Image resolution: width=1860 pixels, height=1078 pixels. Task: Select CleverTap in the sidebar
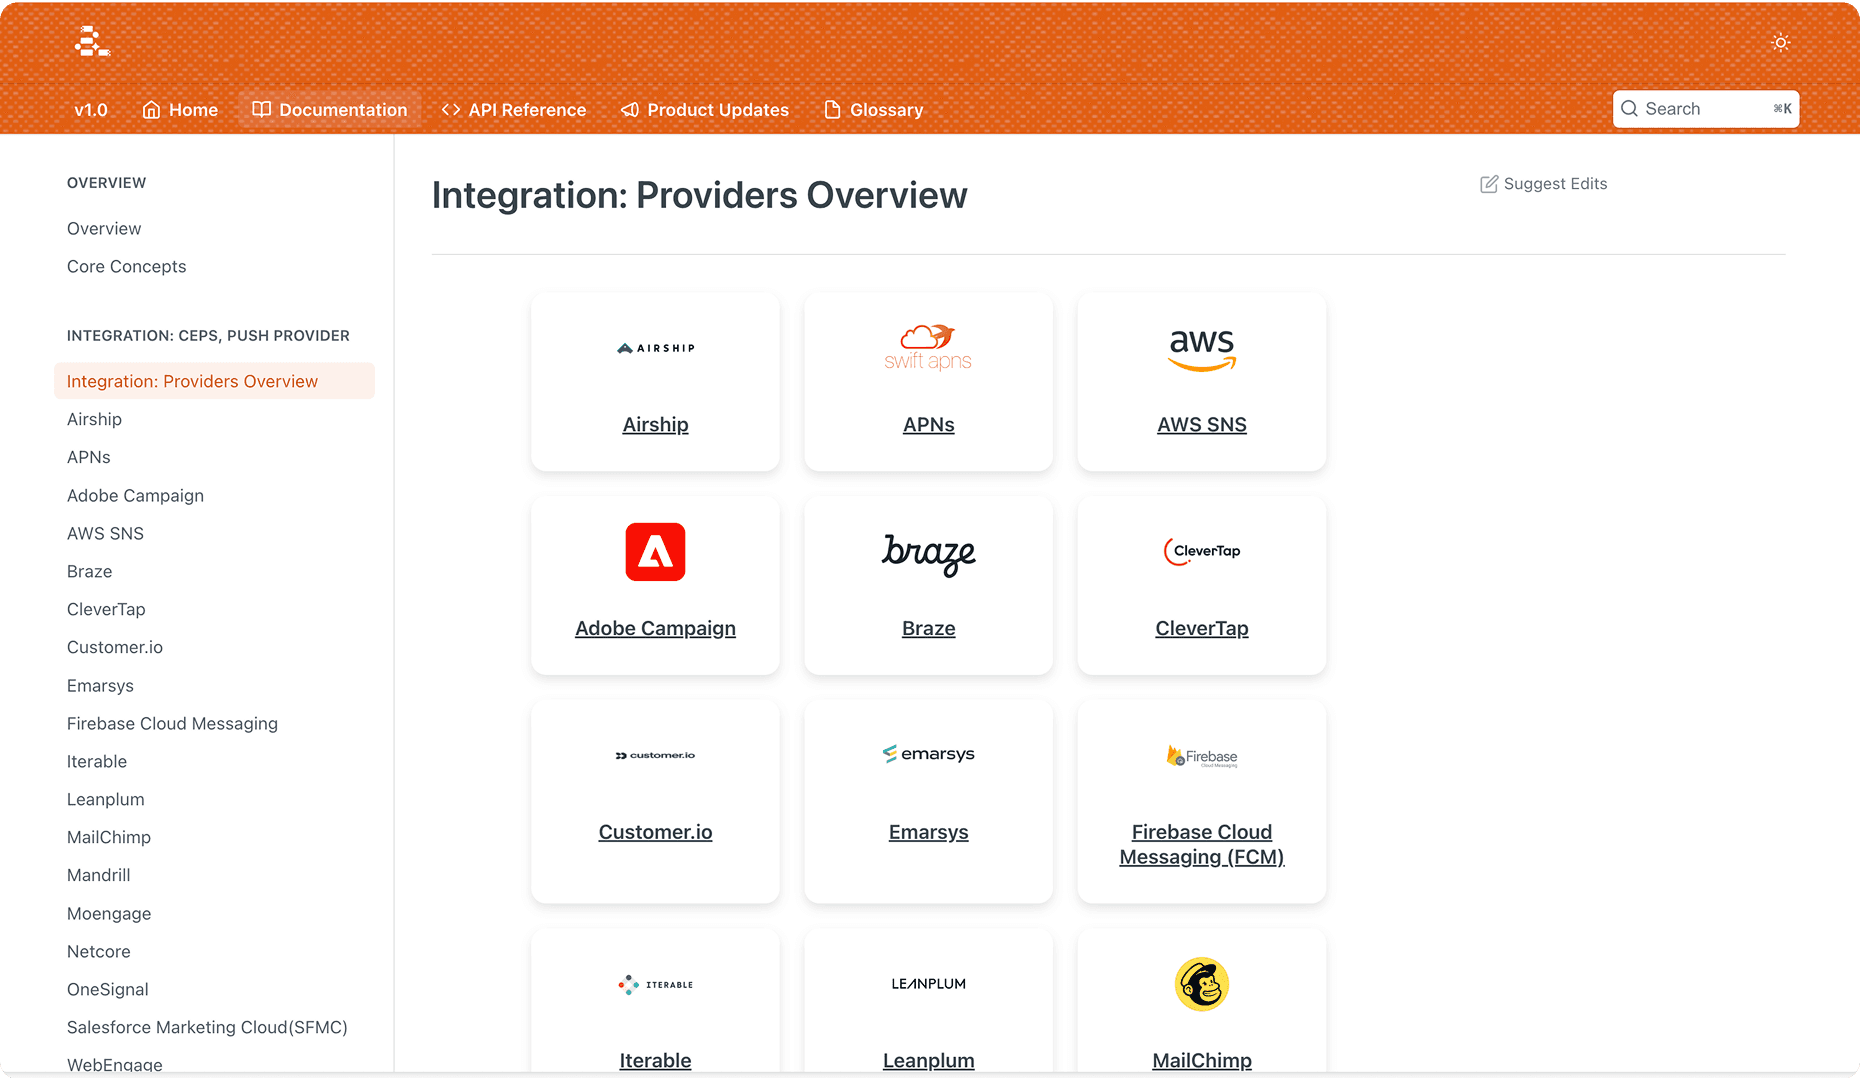pyautogui.click(x=106, y=610)
